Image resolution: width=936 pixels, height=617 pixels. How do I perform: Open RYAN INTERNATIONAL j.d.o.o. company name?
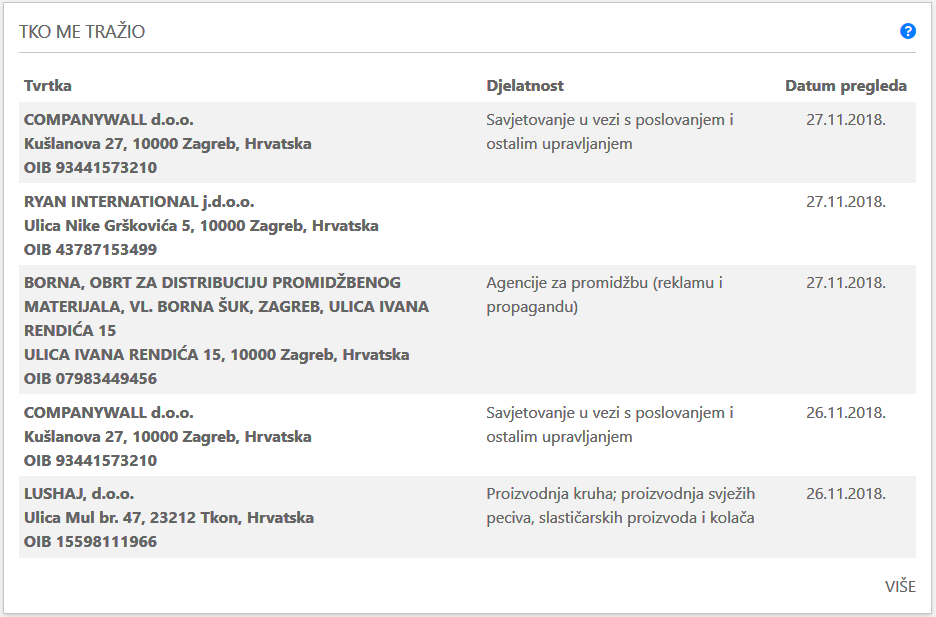pyautogui.click(x=139, y=202)
